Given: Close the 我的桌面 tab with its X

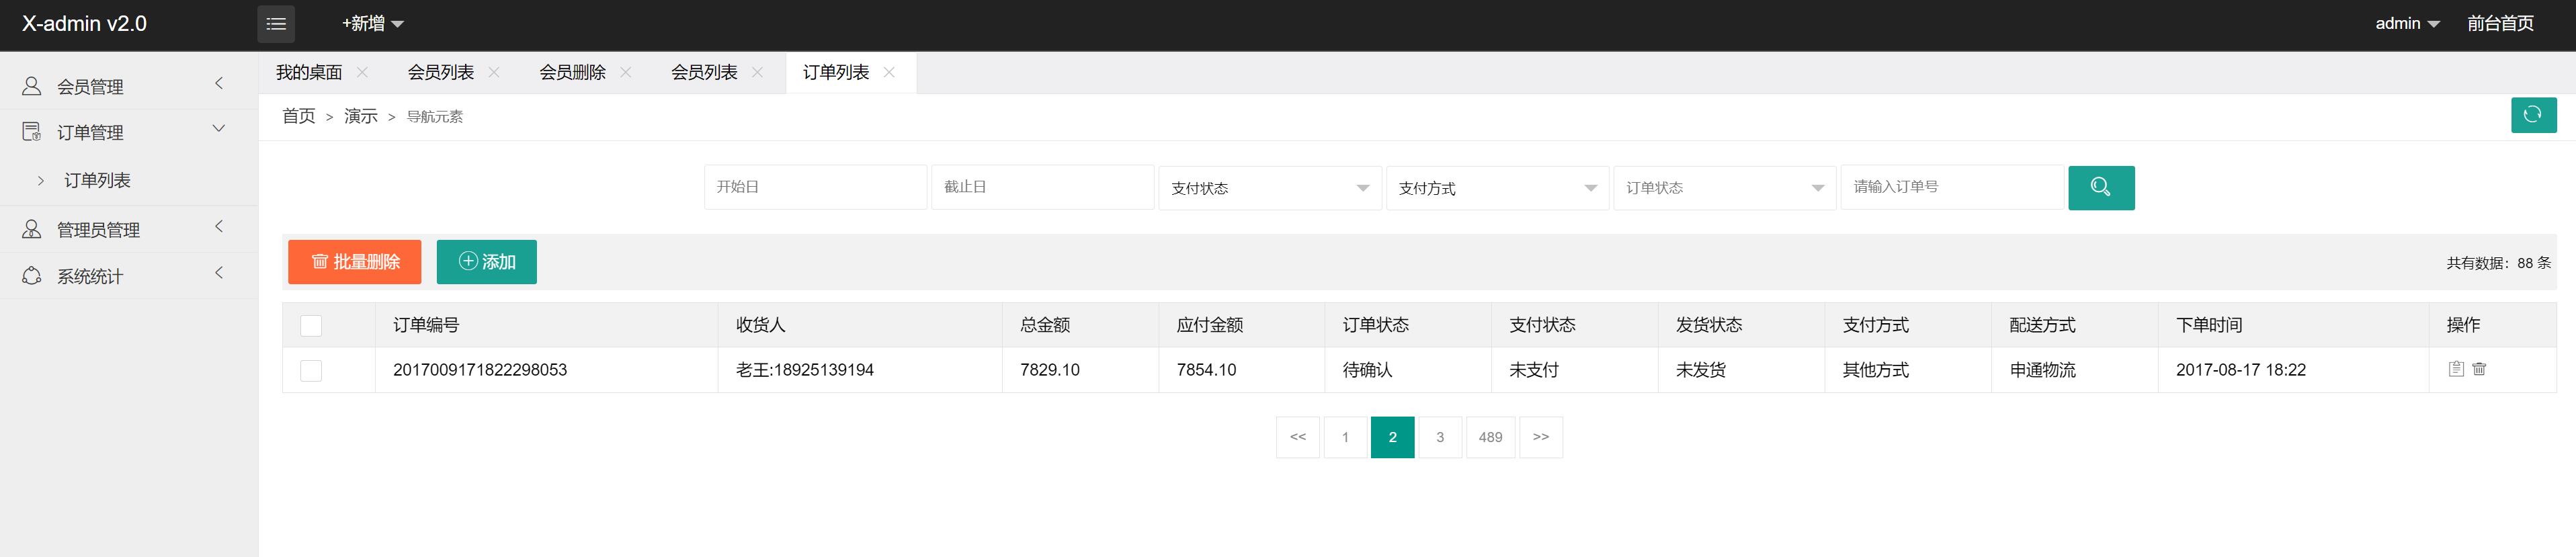Looking at the screenshot, I should pos(362,72).
